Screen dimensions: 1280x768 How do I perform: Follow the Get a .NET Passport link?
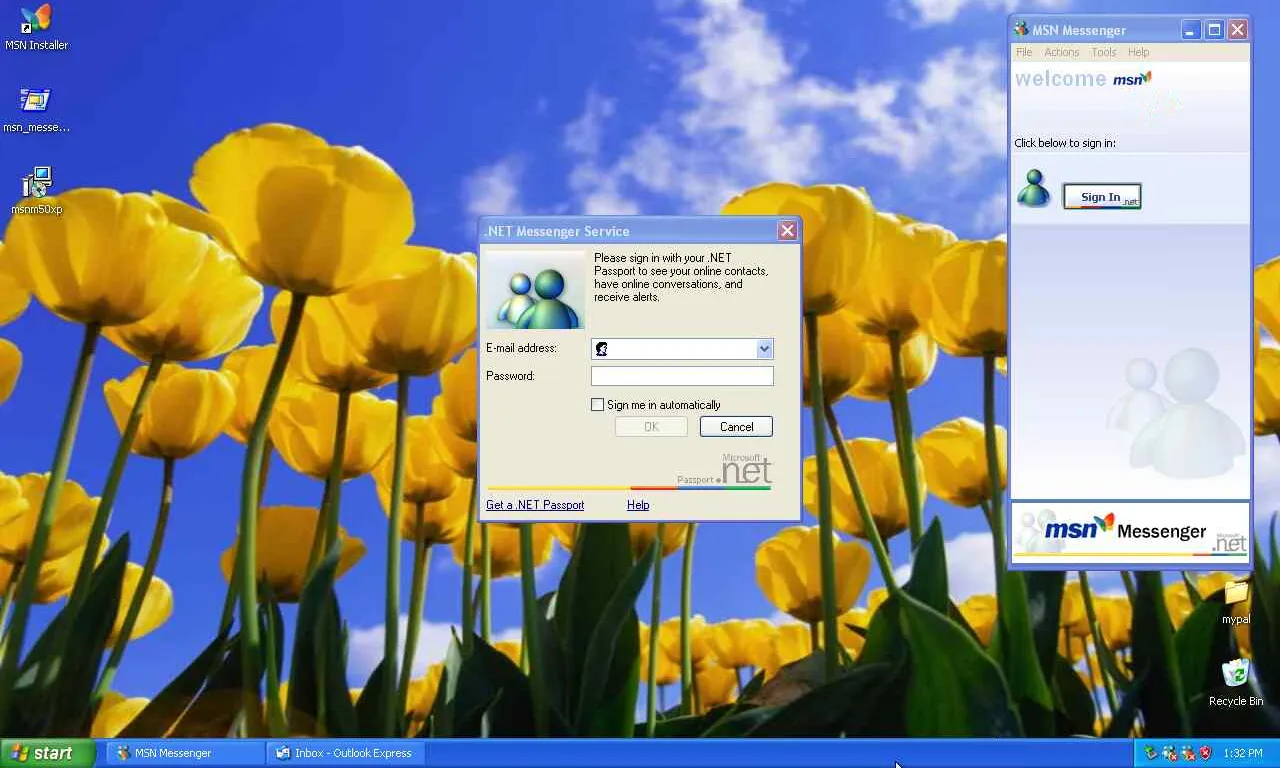click(535, 505)
